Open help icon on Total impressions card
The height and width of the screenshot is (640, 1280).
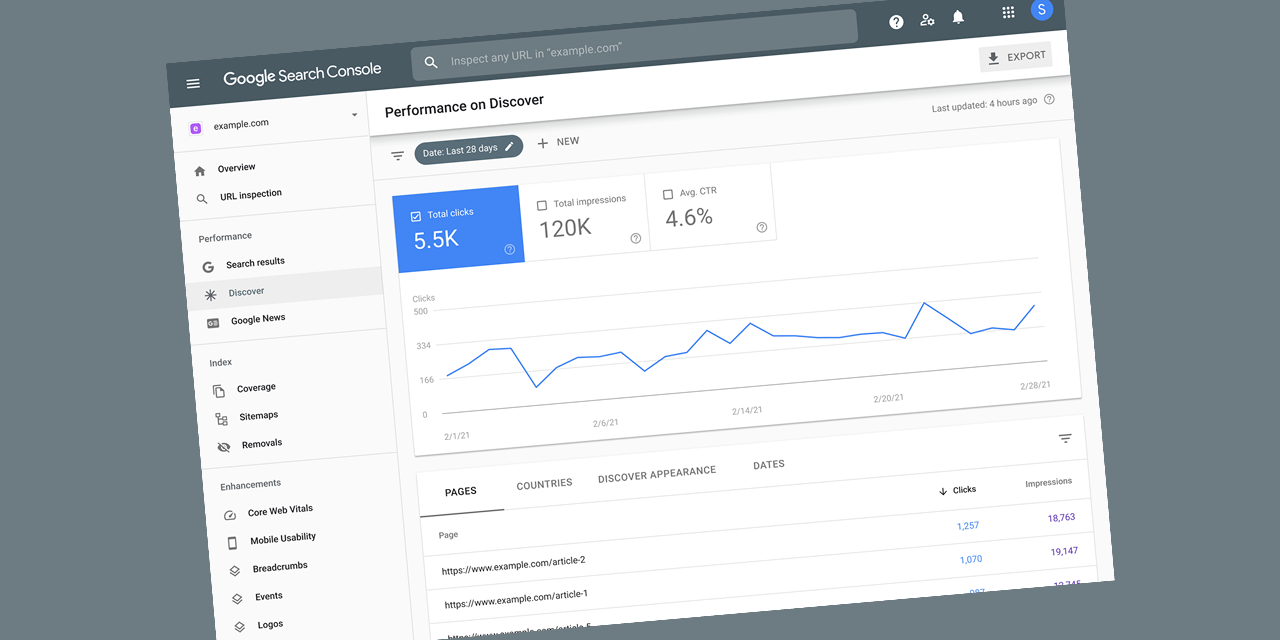(636, 238)
